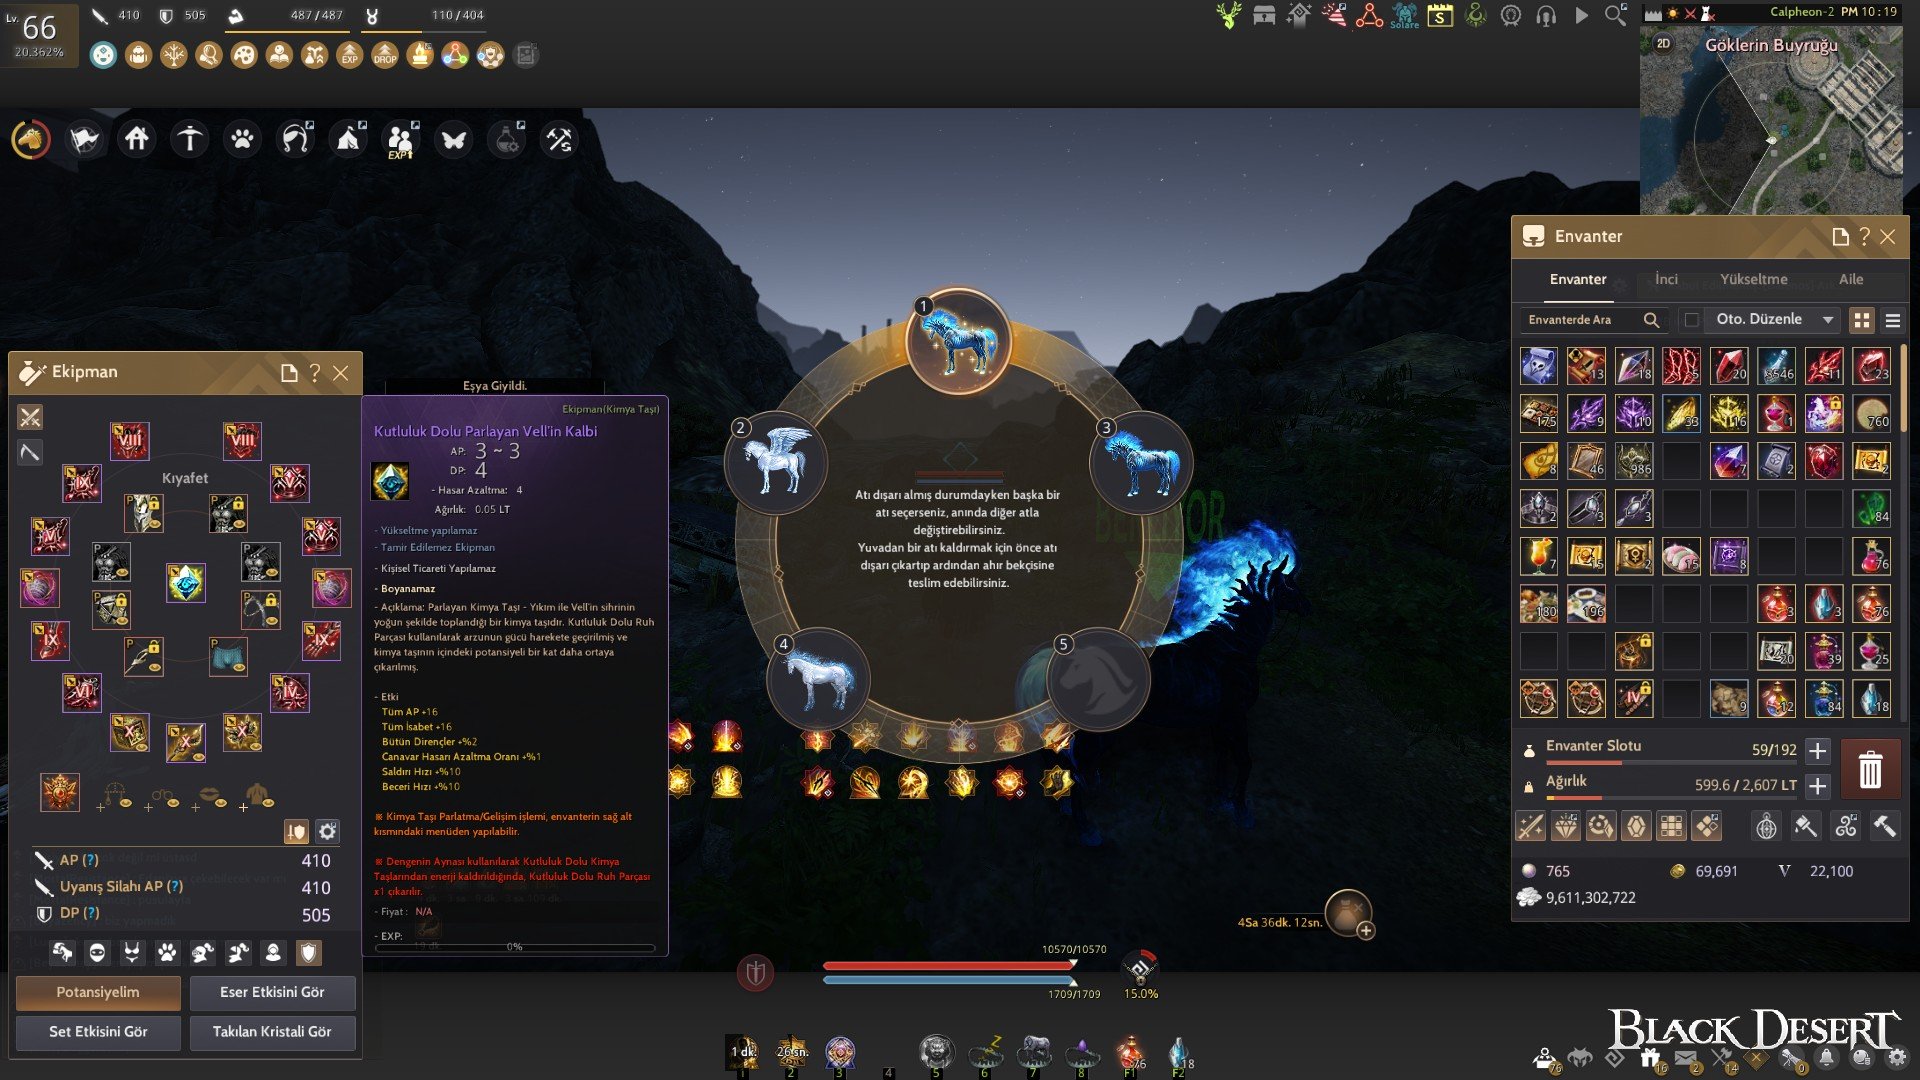Screen dimensions: 1920x1080
Task: Open the triple spiral icon in Envanter
Action: [x=1845, y=826]
